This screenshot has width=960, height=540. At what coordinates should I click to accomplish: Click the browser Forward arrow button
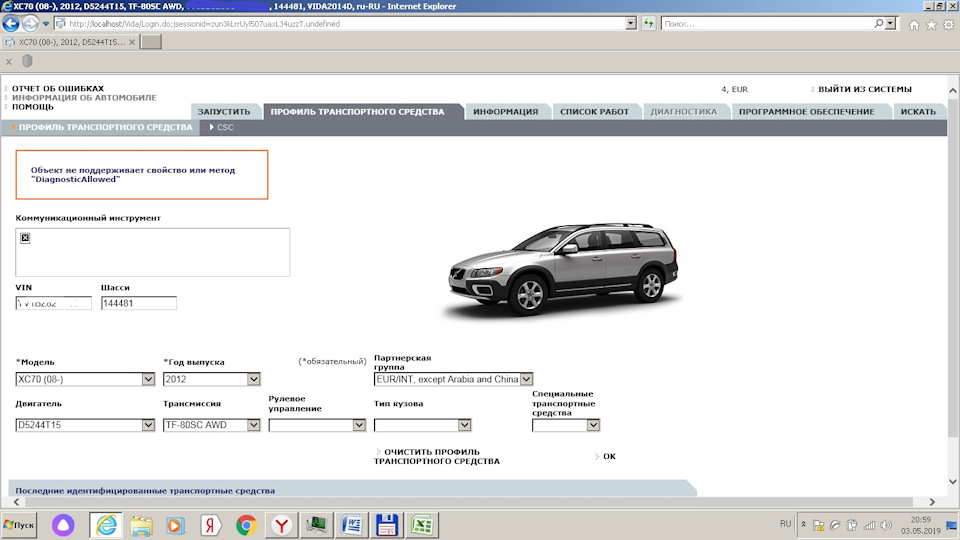tap(30, 23)
